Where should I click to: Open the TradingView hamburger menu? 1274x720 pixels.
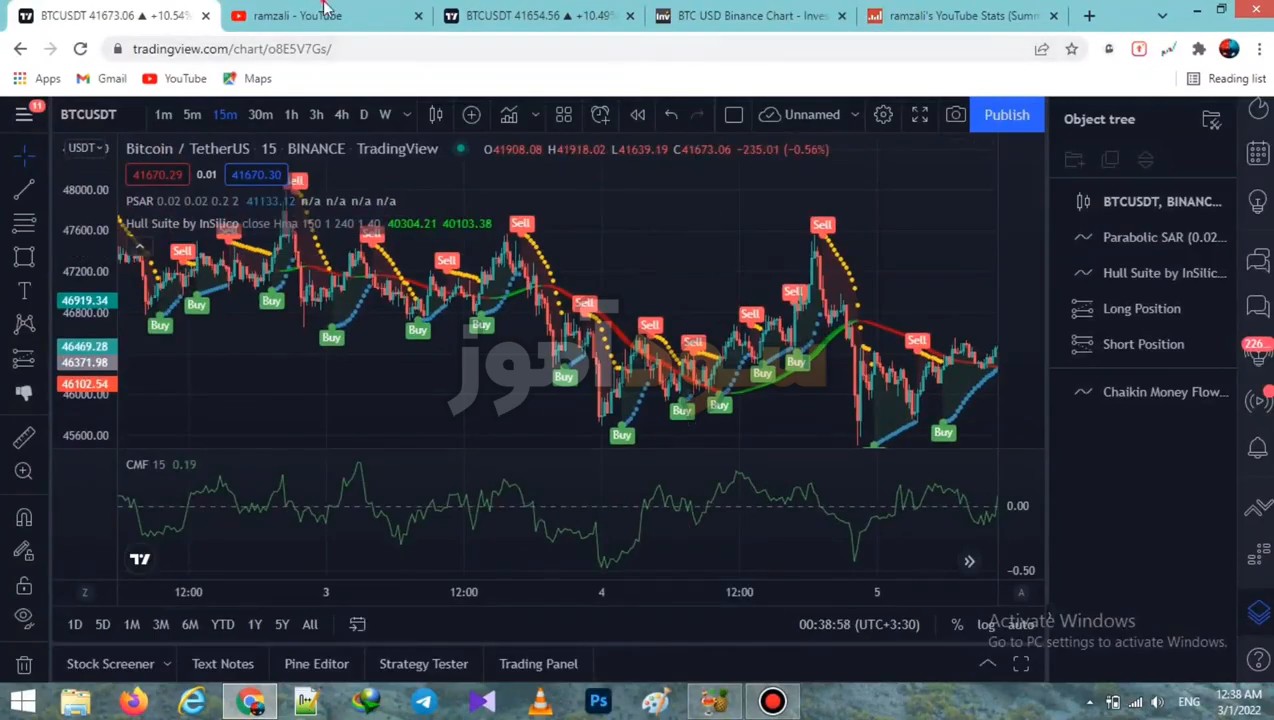point(24,115)
